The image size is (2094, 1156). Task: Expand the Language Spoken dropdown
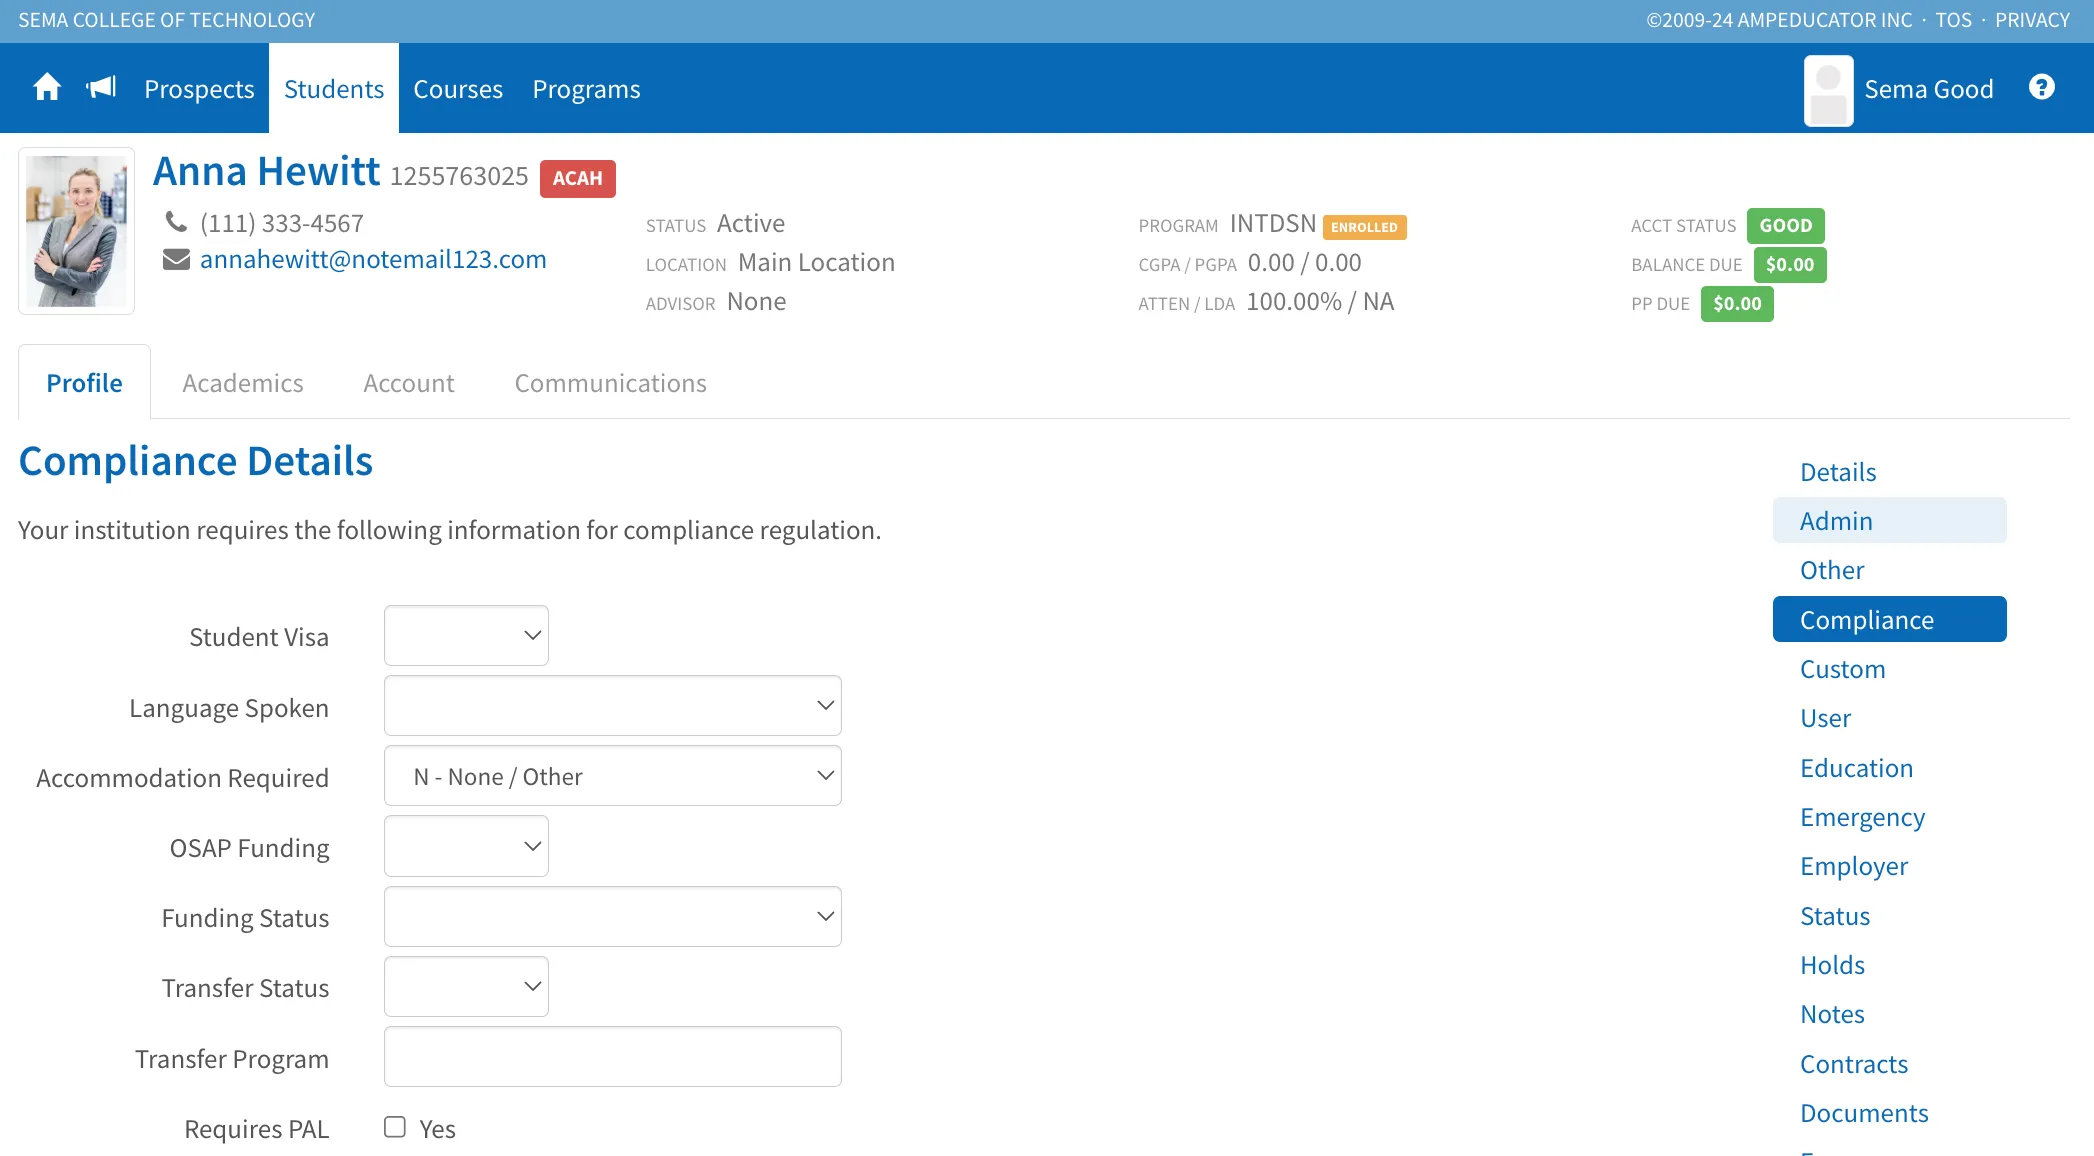612,706
